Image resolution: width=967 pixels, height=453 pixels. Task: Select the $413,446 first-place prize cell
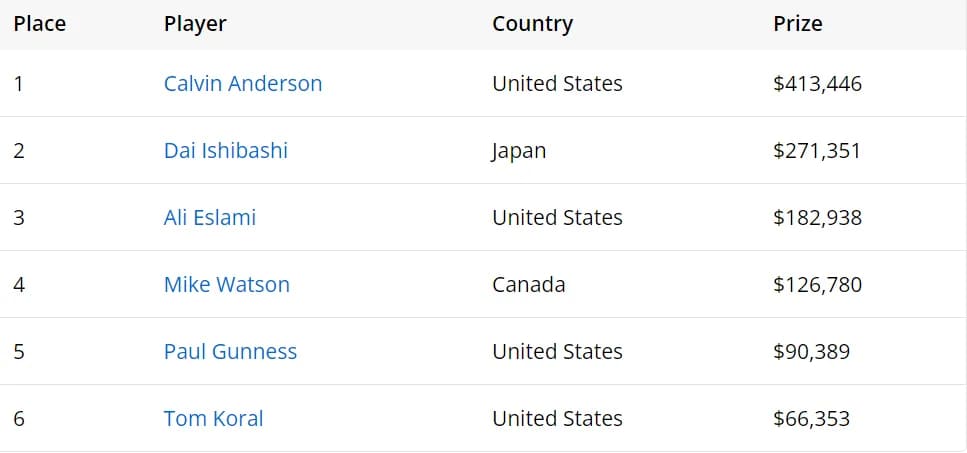(817, 84)
